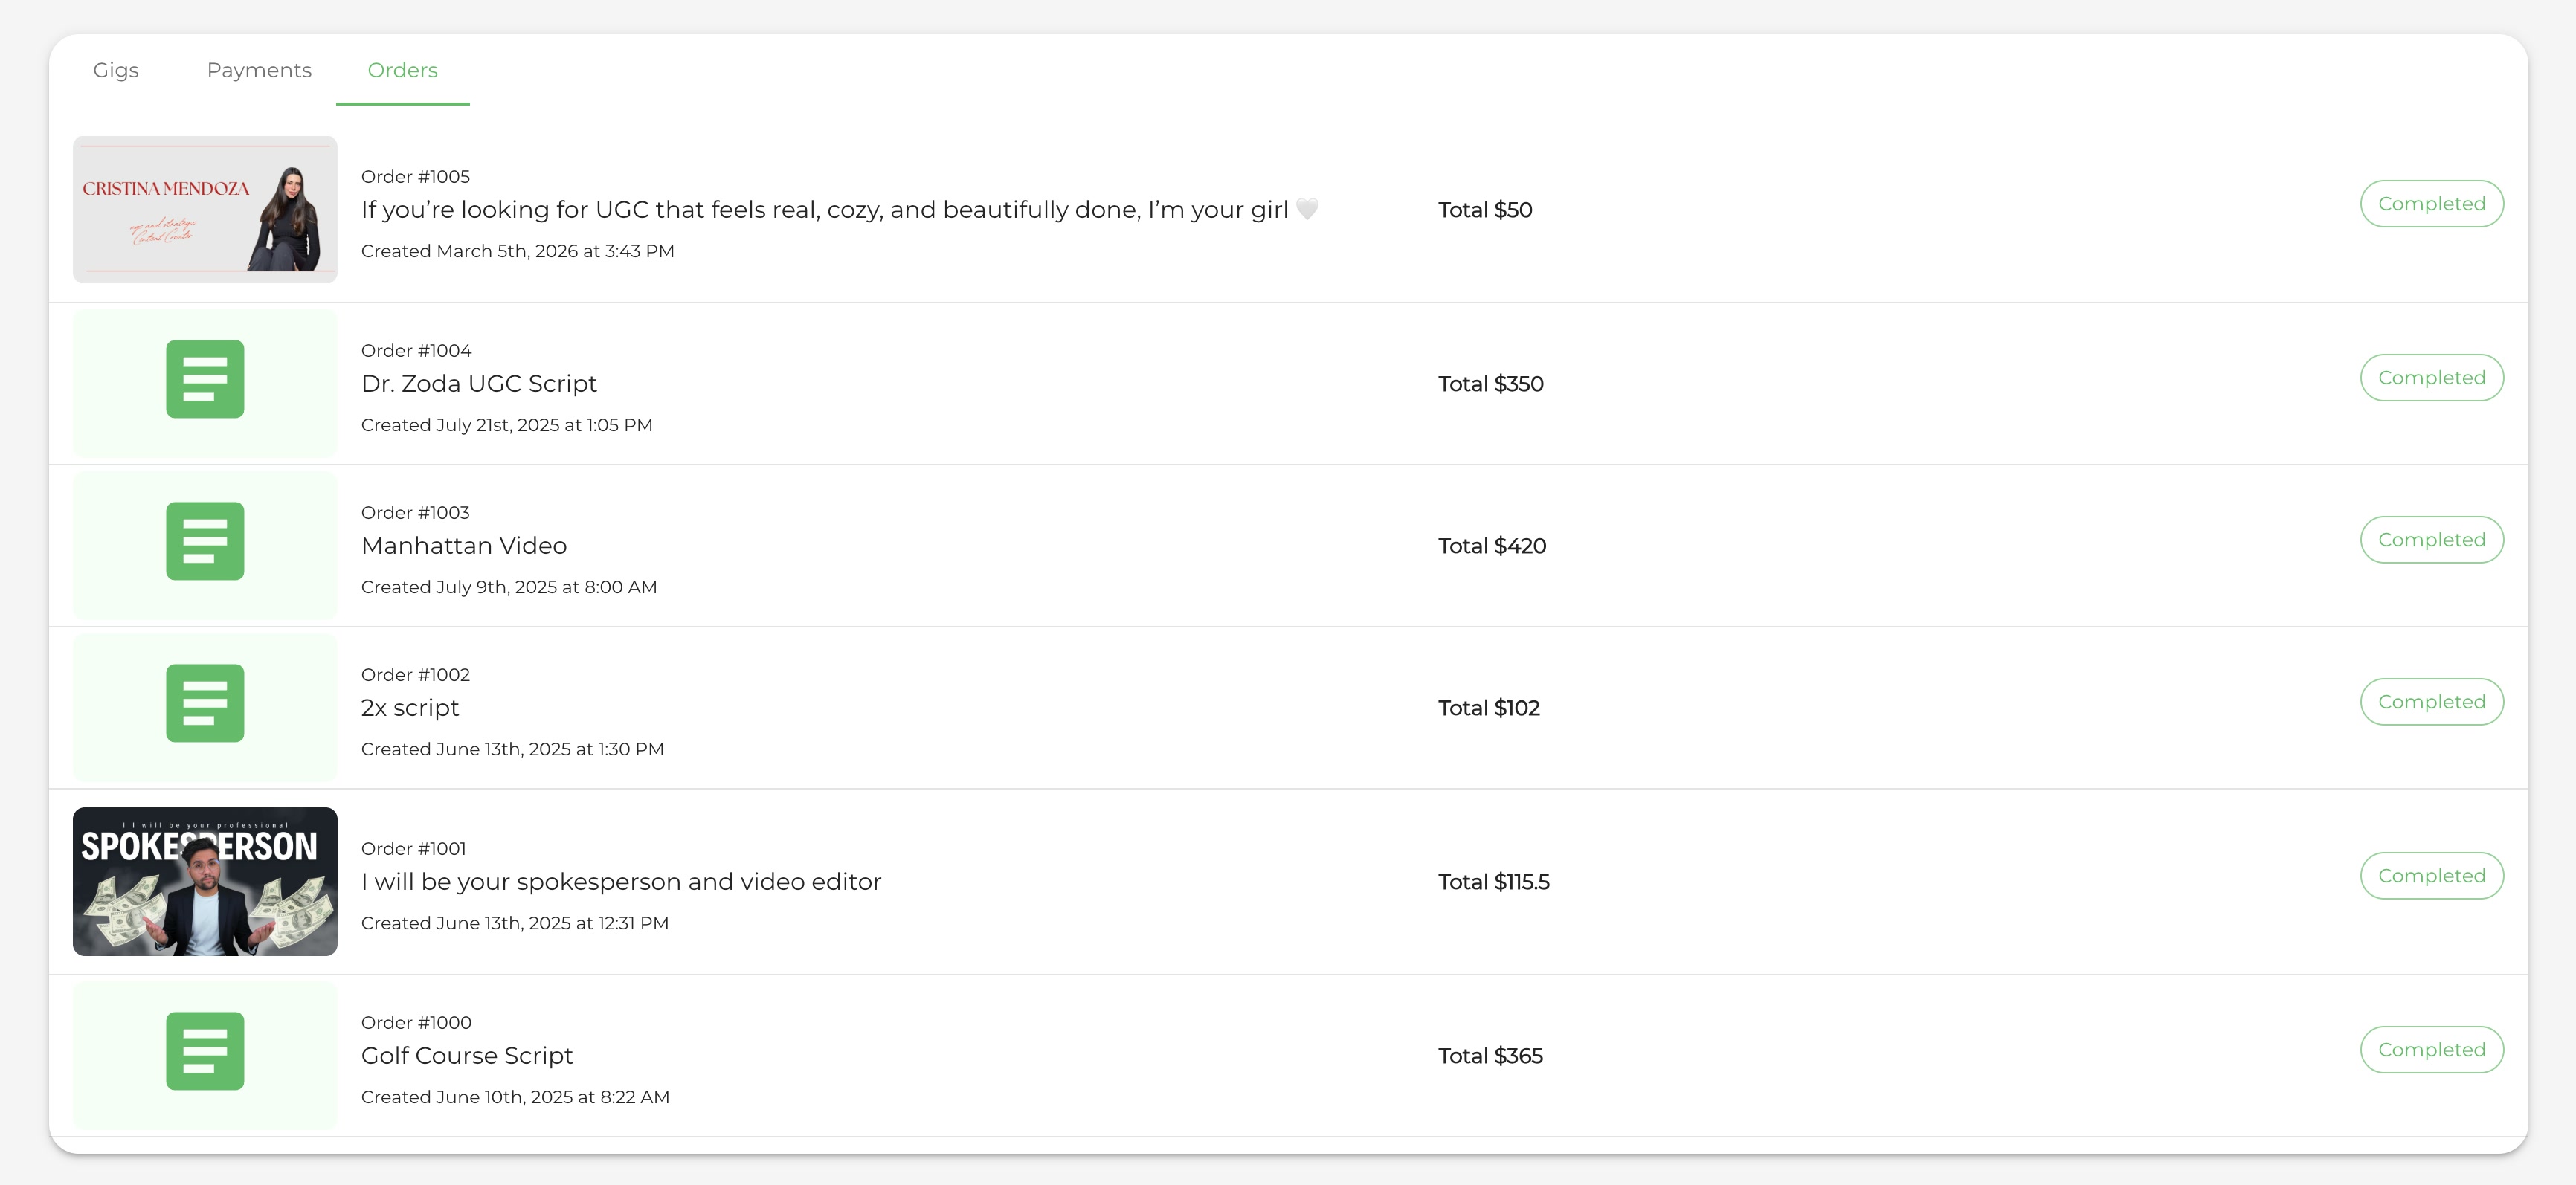Click the document icon for Golf Course Script
The width and height of the screenshot is (2576, 1185).
click(x=205, y=1051)
